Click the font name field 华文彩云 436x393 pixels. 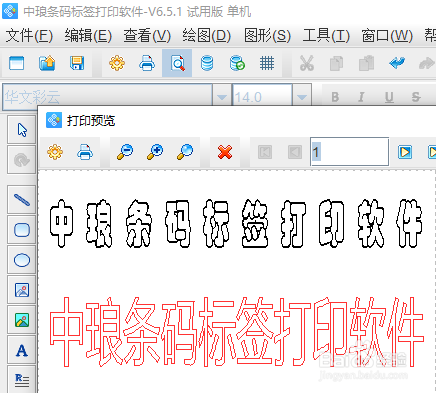pos(107,97)
